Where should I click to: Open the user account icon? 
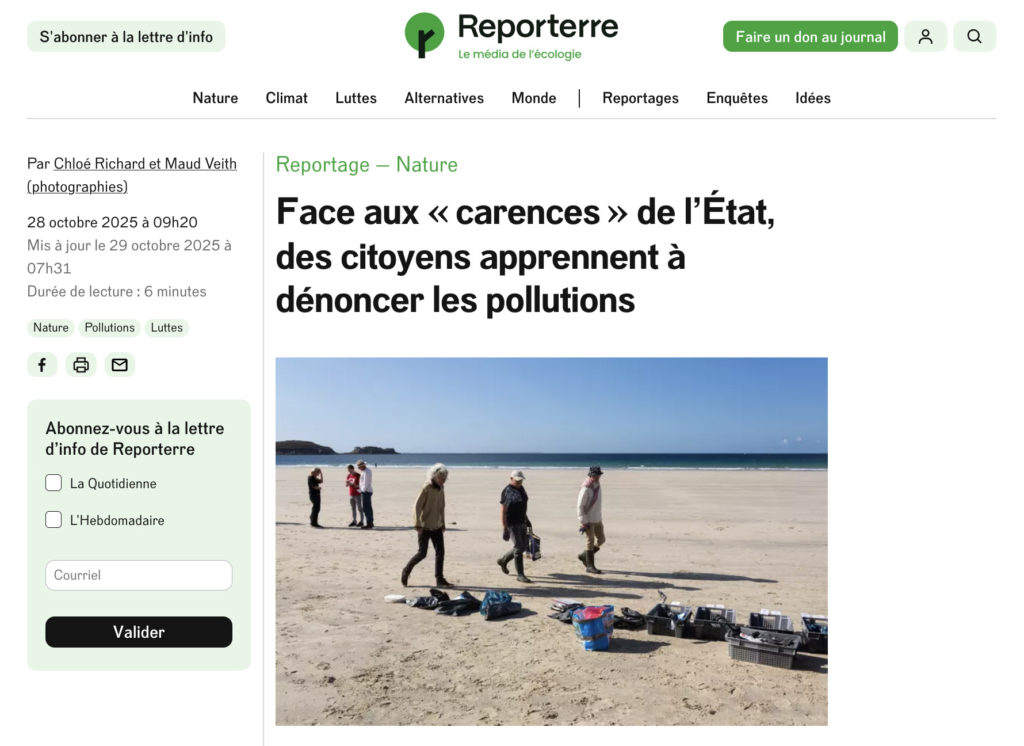click(x=925, y=37)
